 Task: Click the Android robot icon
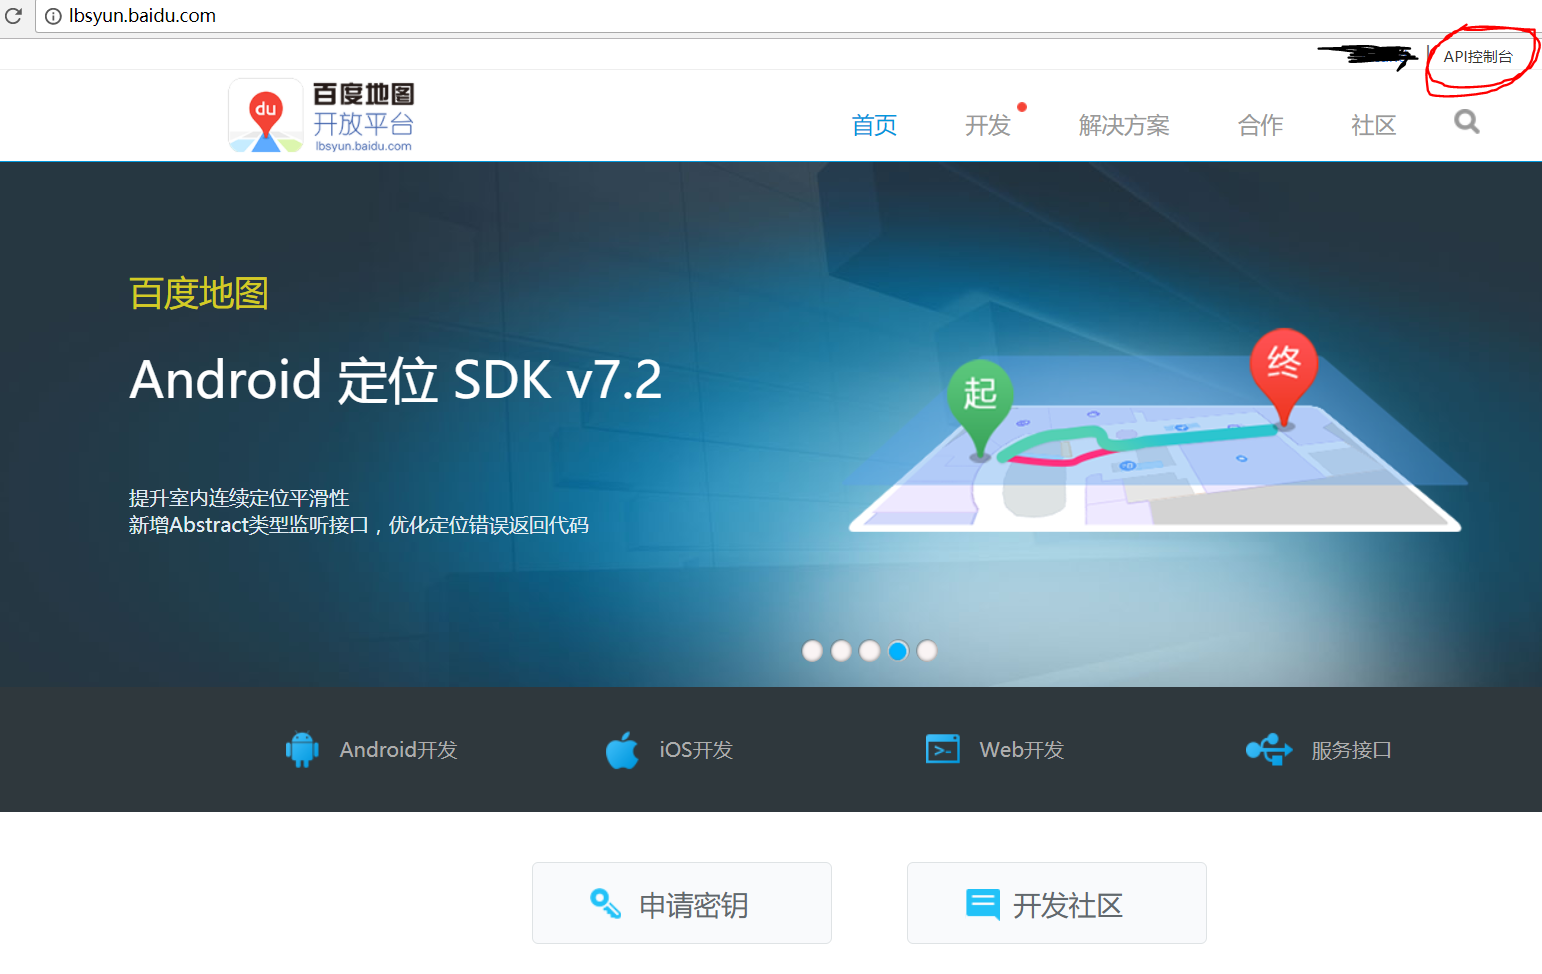(302, 749)
